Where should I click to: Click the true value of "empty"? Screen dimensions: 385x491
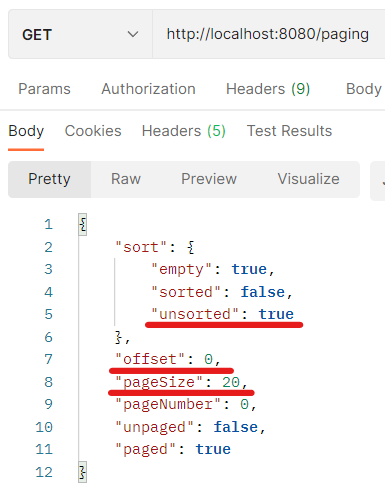(x=249, y=270)
